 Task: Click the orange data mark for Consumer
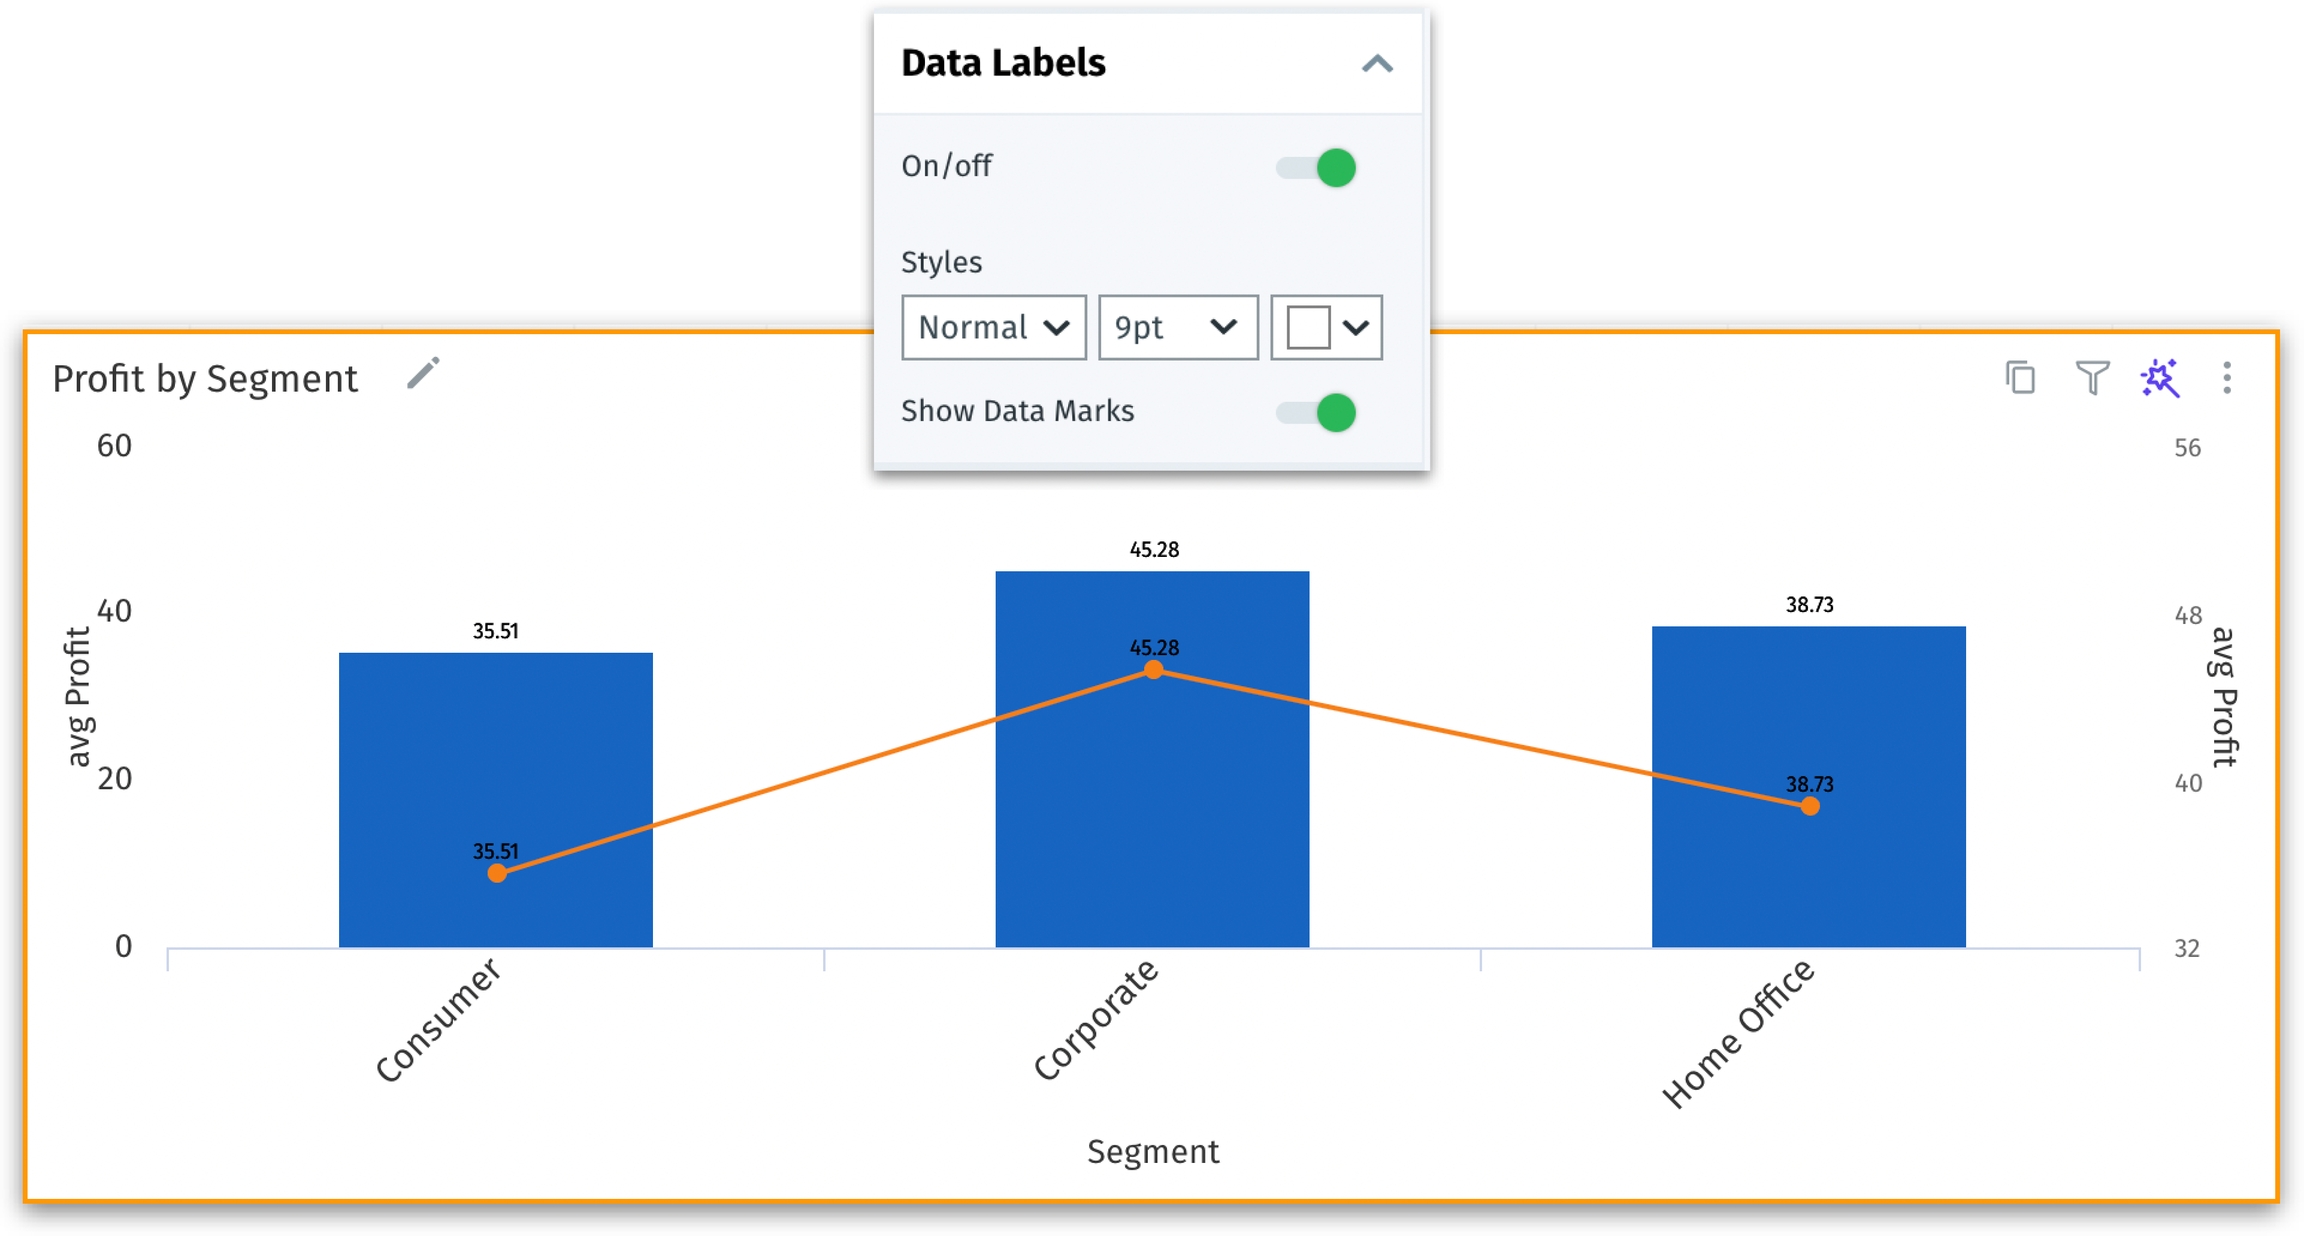coord(497,873)
